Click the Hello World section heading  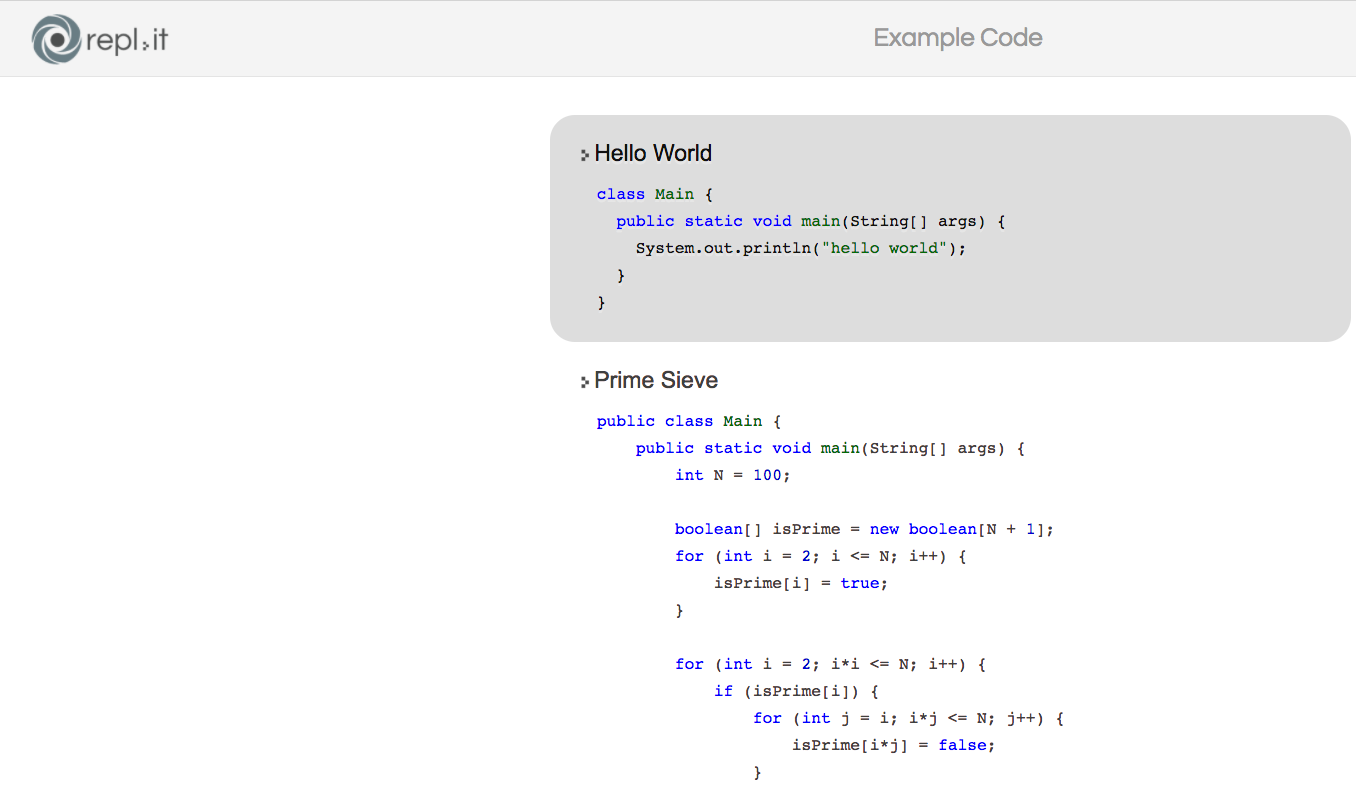[x=653, y=153]
